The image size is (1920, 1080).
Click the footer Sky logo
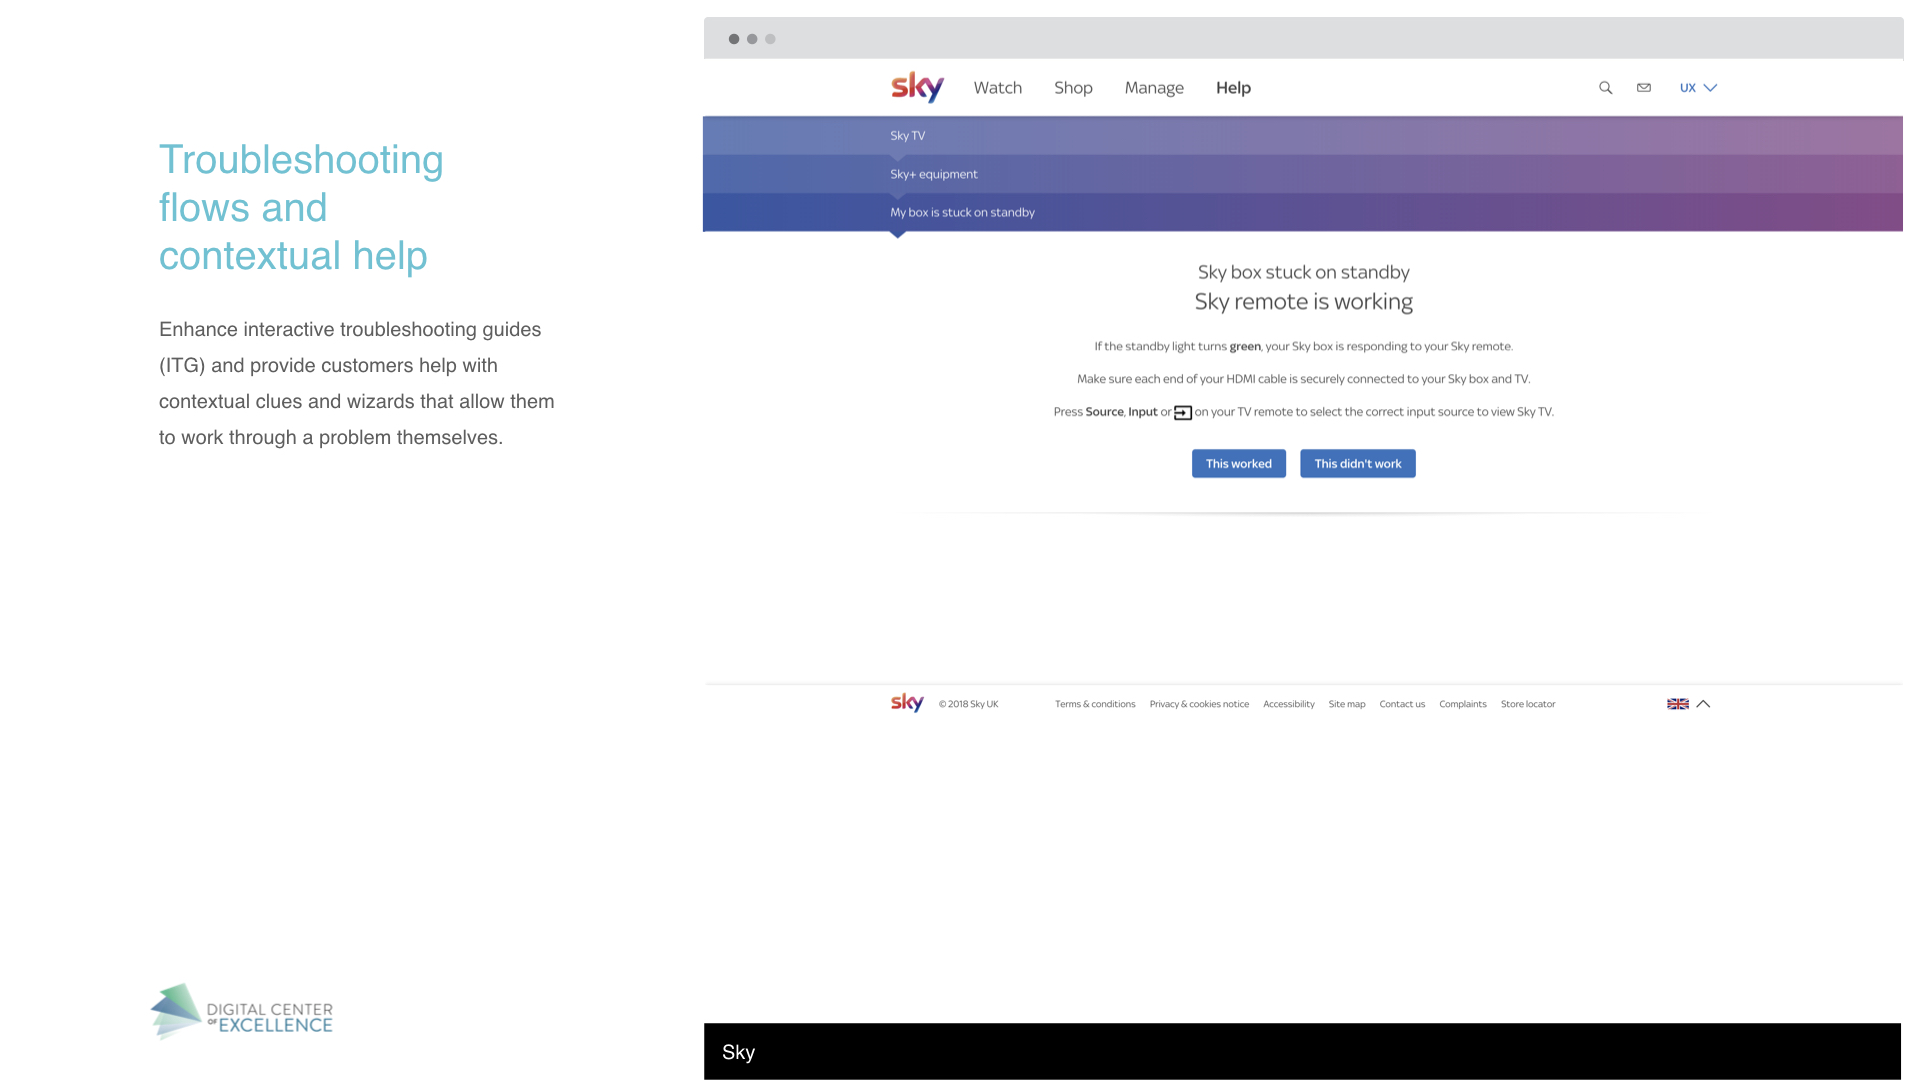pyautogui.click(x=907, y=703)
